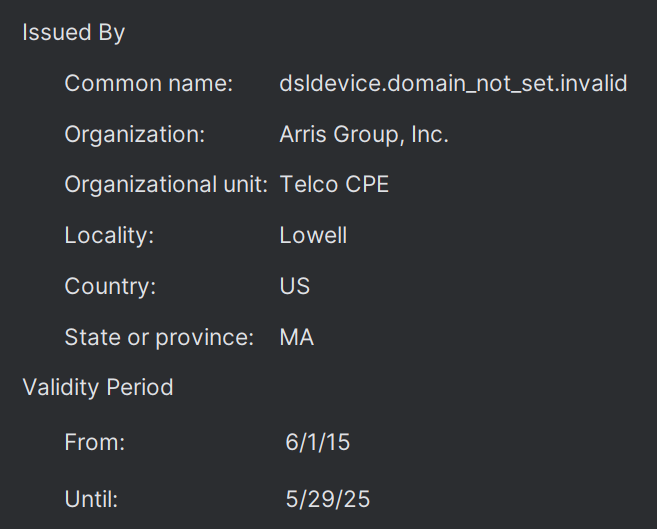Select the Telco CPE value

[334, 185]
